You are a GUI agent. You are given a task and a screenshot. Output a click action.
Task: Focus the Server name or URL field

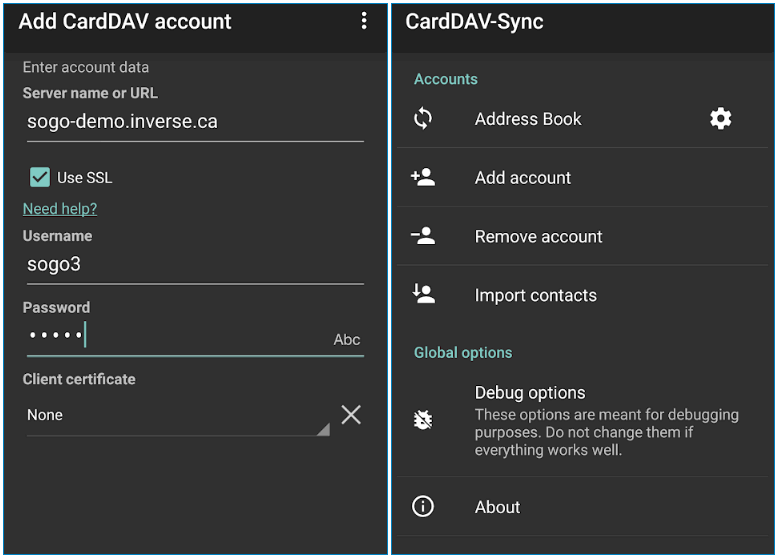(x=195, y=122)
